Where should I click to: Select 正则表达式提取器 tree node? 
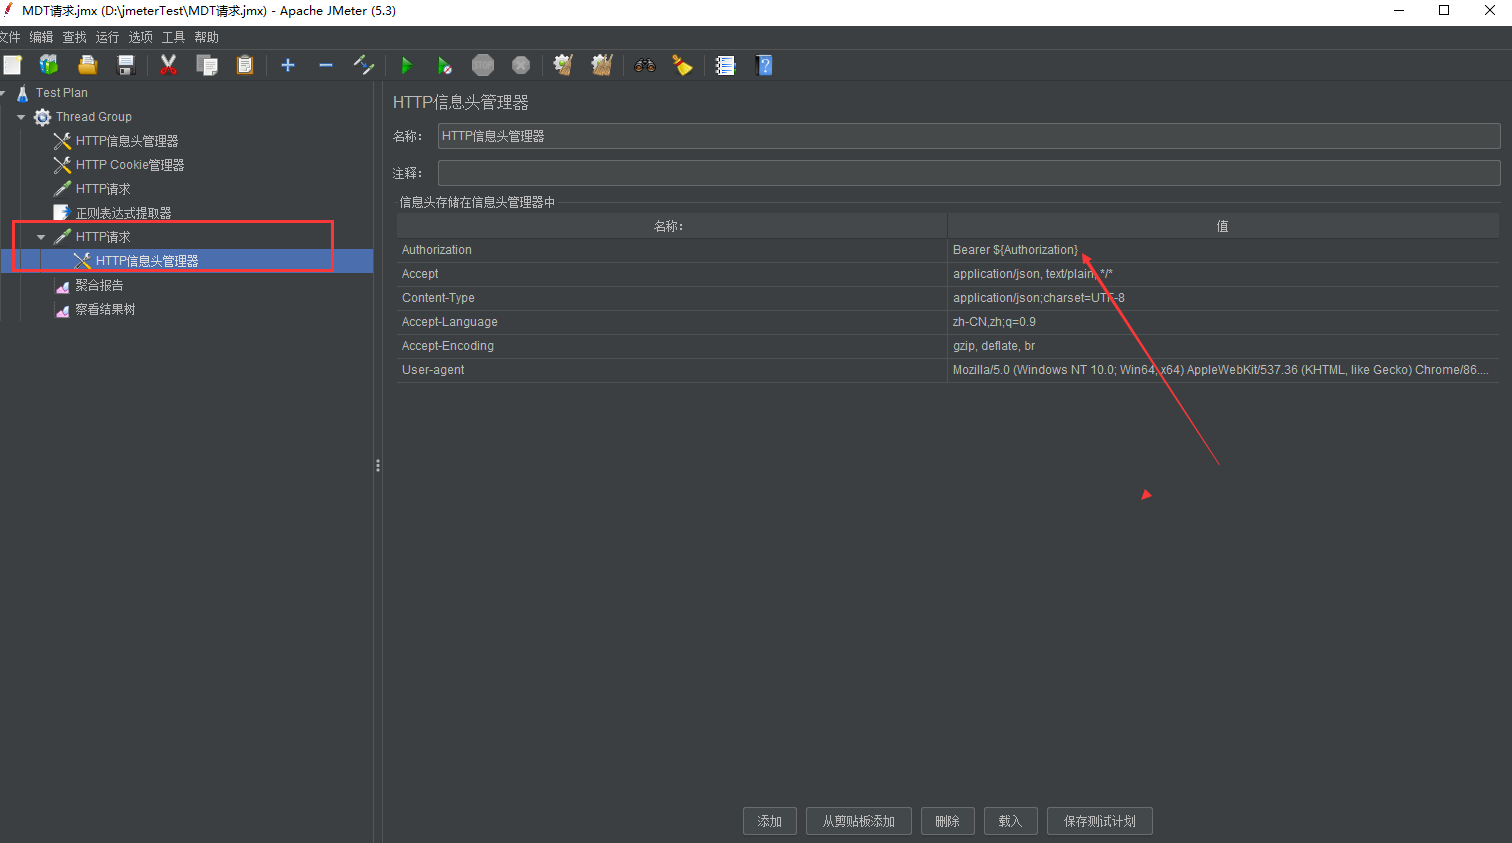[123, 213]
